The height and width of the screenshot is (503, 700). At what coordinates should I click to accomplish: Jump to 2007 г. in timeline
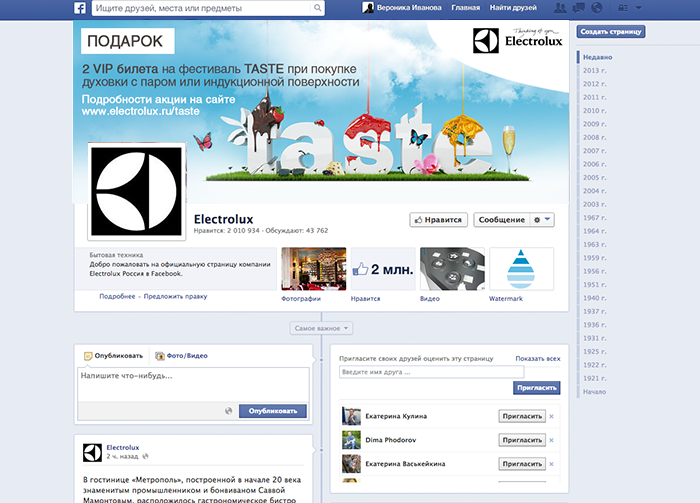594,151
